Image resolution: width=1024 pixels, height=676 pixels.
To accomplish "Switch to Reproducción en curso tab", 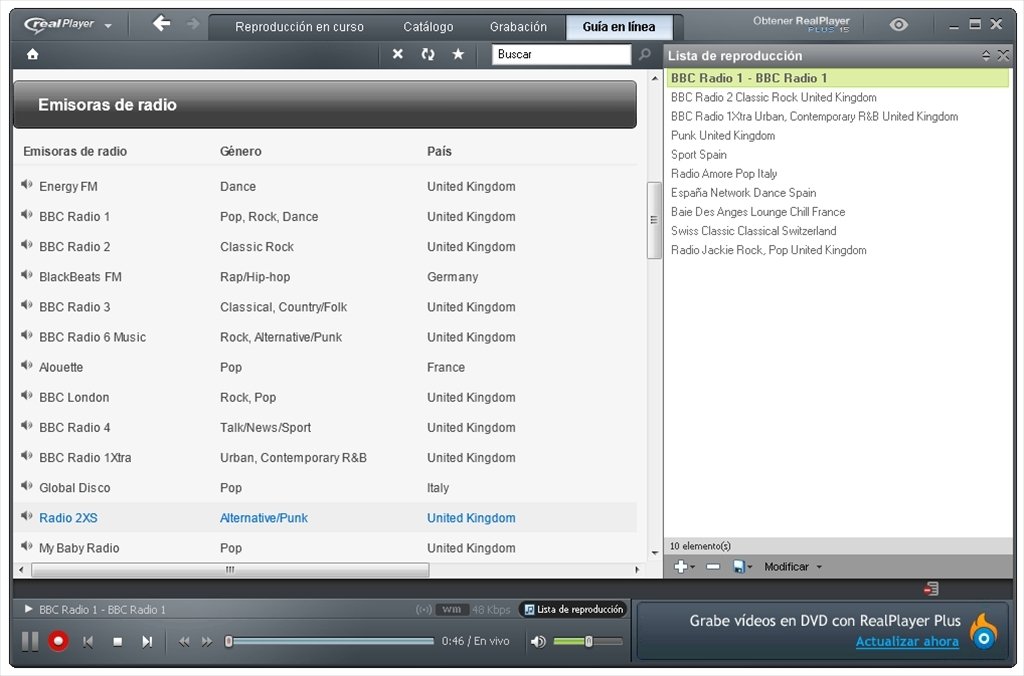I will coord(299,27).
